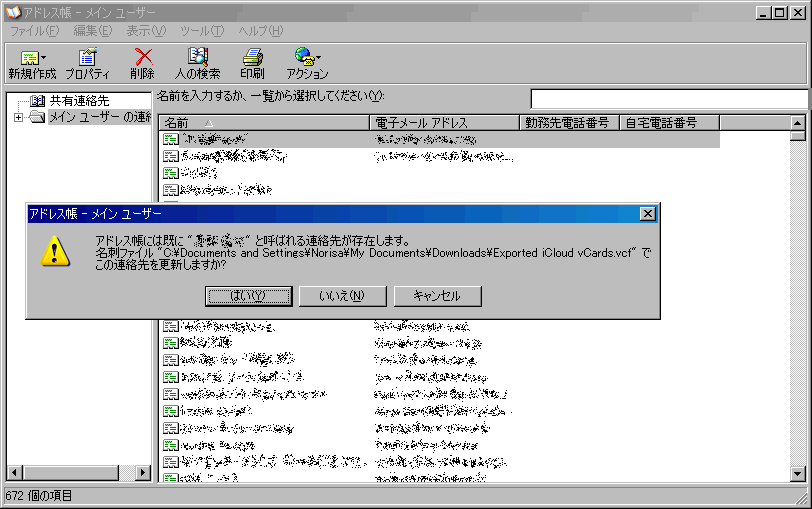
Task: Open the ツール(T) menu
Action: (202, 31)
